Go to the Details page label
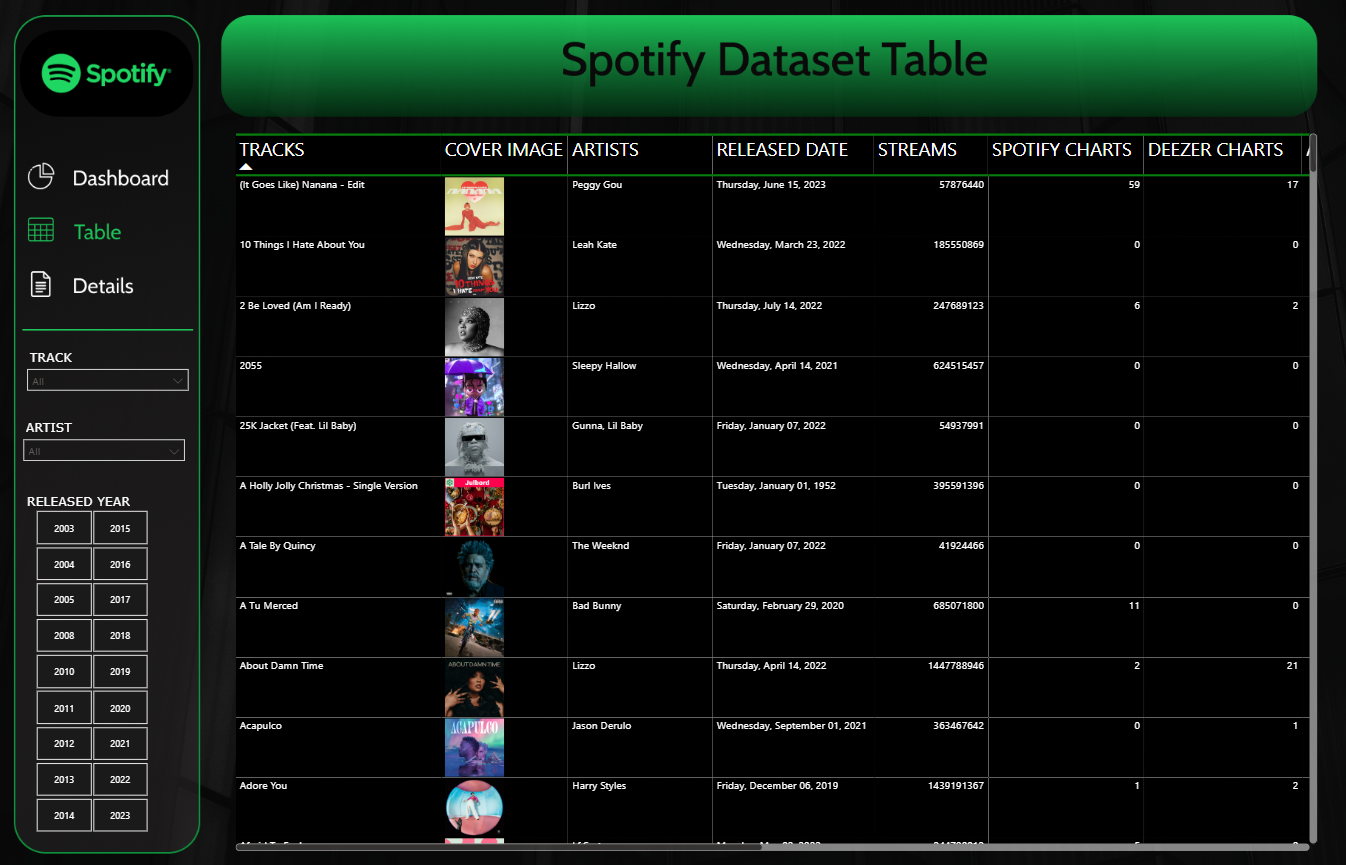The image size is (1346, 865). pyautogui.click(x=103, y=286)
